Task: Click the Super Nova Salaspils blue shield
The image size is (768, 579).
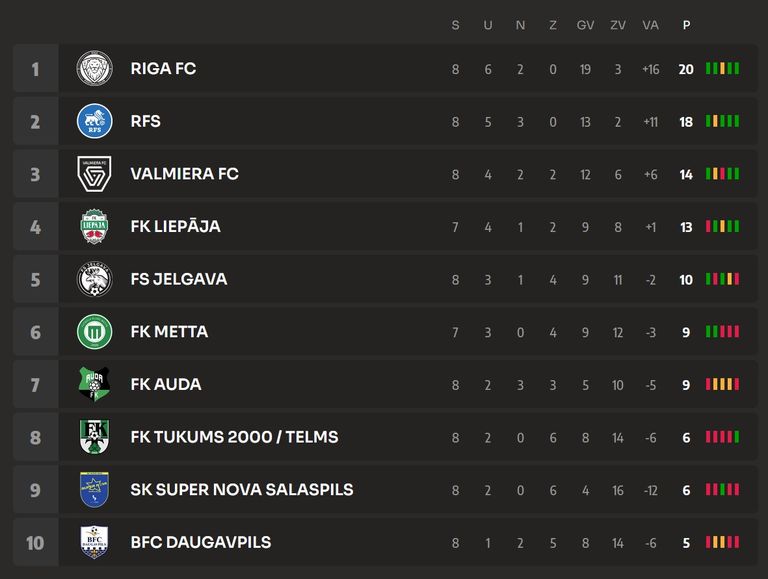Action: click(95, 490)
